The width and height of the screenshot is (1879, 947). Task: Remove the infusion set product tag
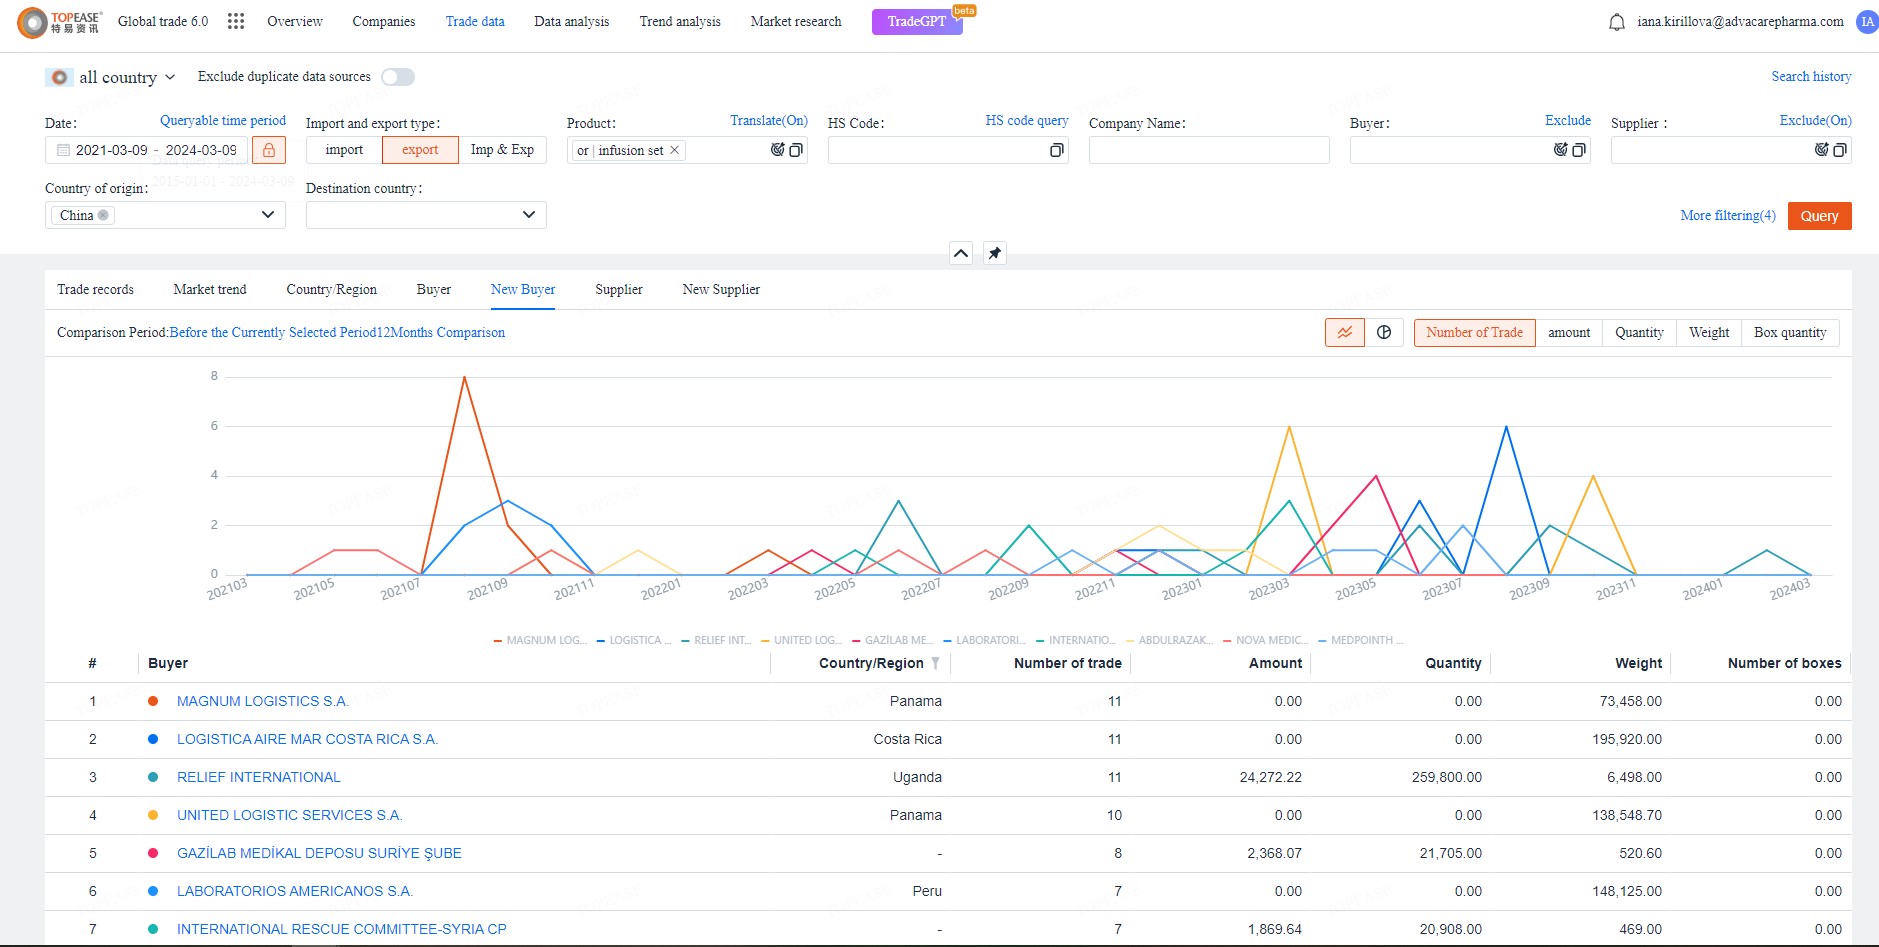675,150
